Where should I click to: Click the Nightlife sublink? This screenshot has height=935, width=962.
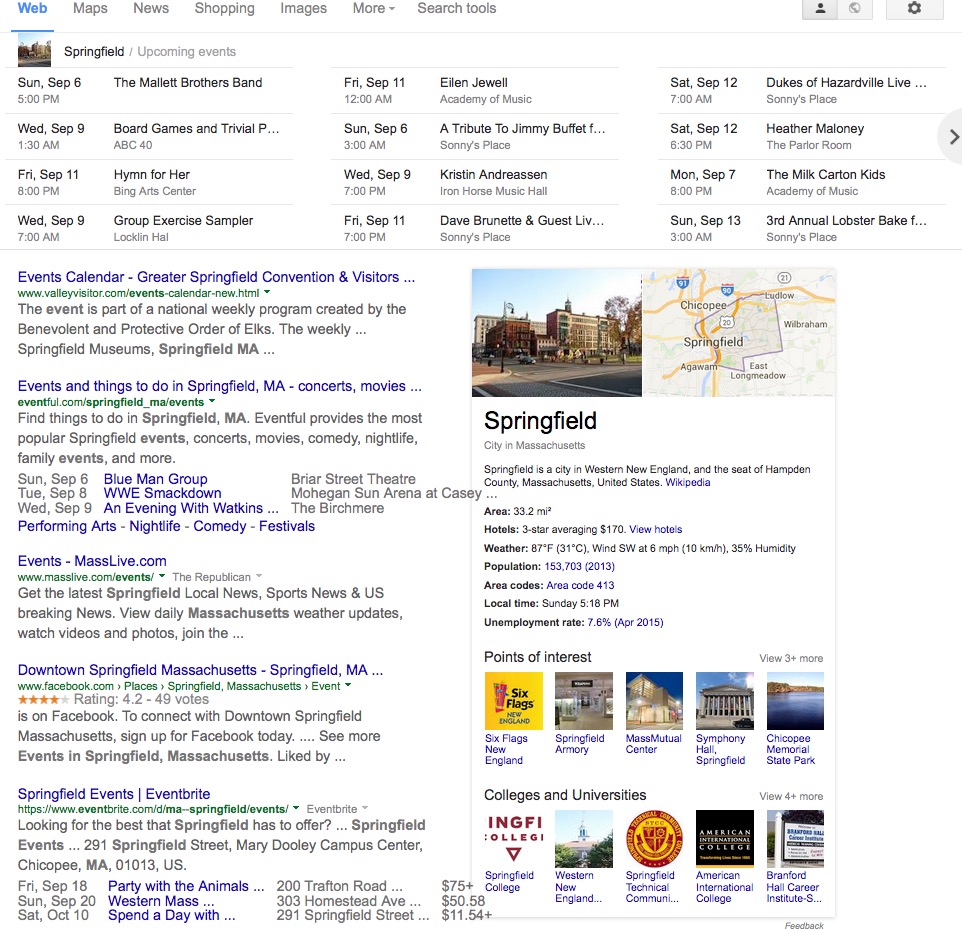(x=155, y=526)
